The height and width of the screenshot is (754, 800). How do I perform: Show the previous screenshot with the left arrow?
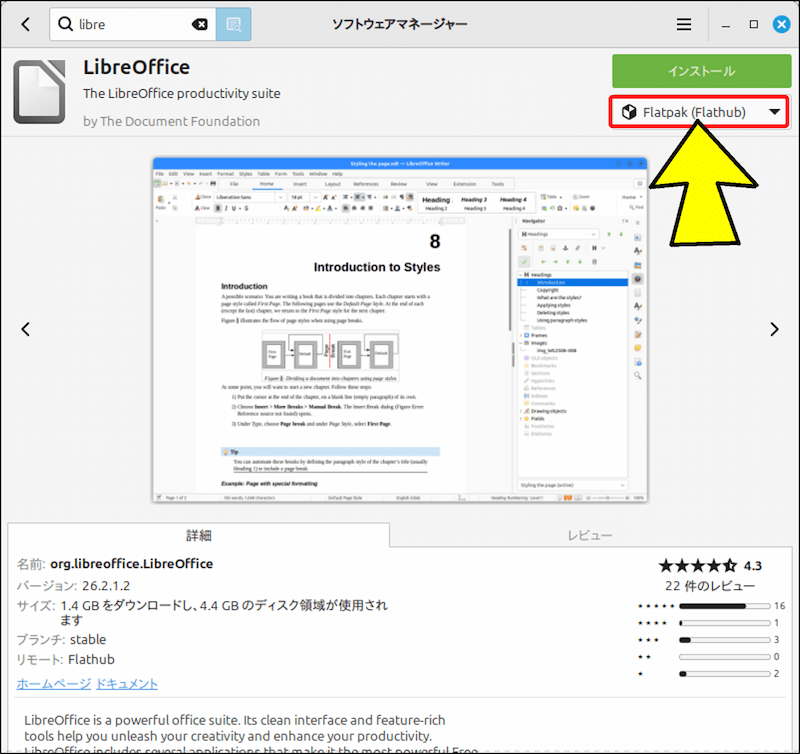click(x=26, y=328)
